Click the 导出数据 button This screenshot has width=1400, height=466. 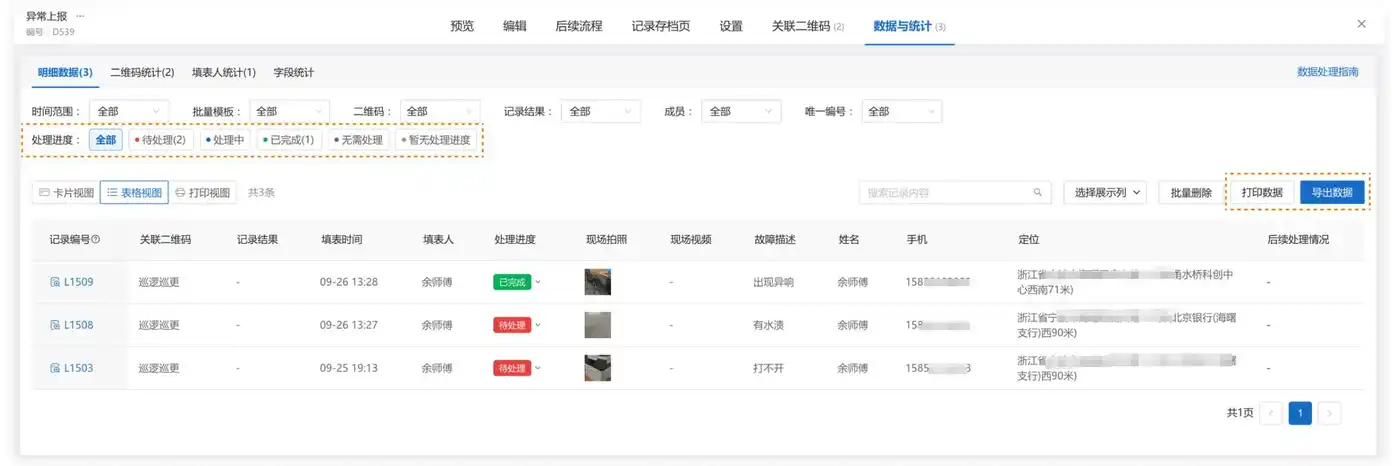tap(1332, 192)
